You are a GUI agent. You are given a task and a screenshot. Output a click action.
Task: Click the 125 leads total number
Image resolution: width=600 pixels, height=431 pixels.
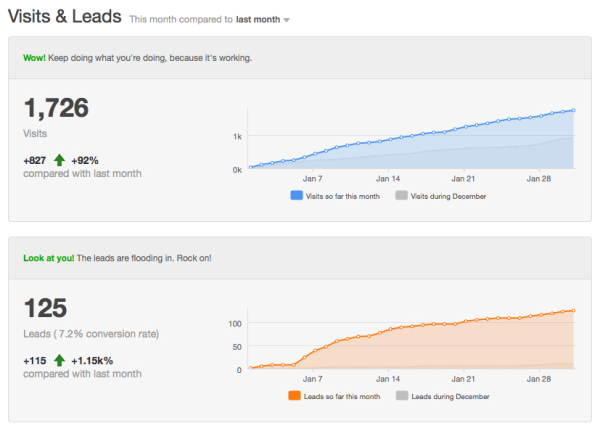pos(44,307)
